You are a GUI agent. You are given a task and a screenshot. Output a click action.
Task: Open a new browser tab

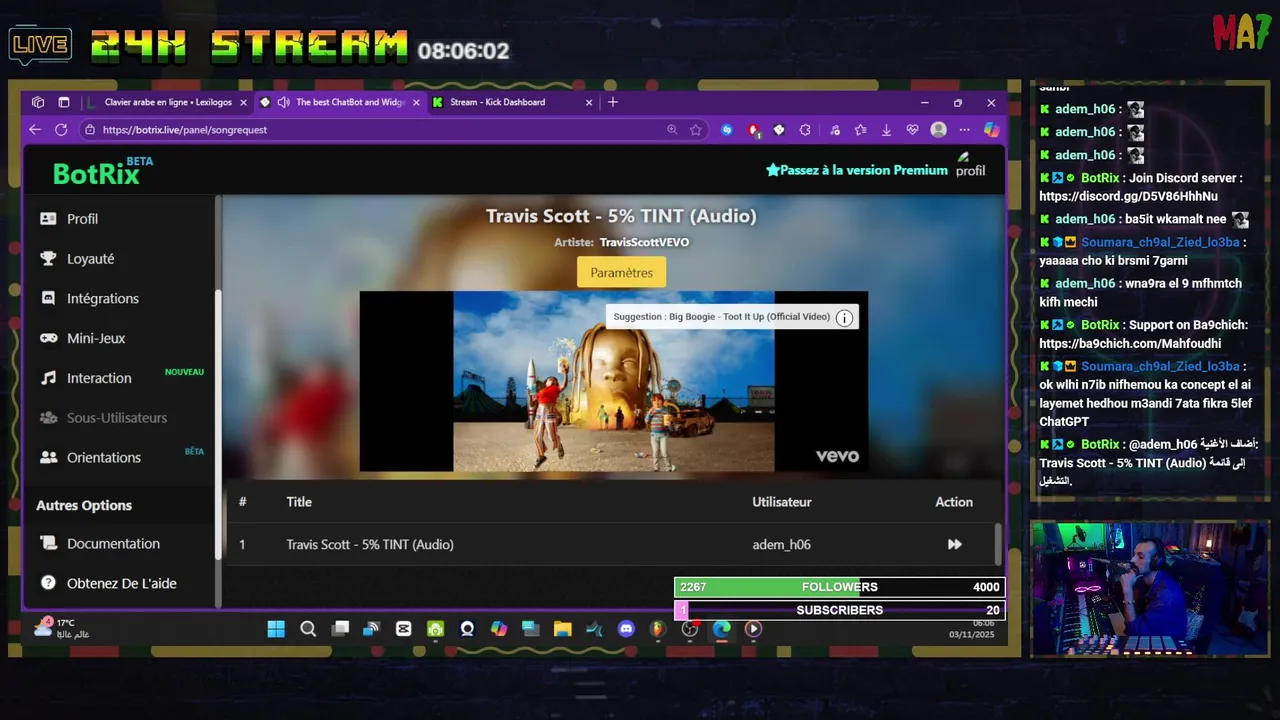(613, 102)
